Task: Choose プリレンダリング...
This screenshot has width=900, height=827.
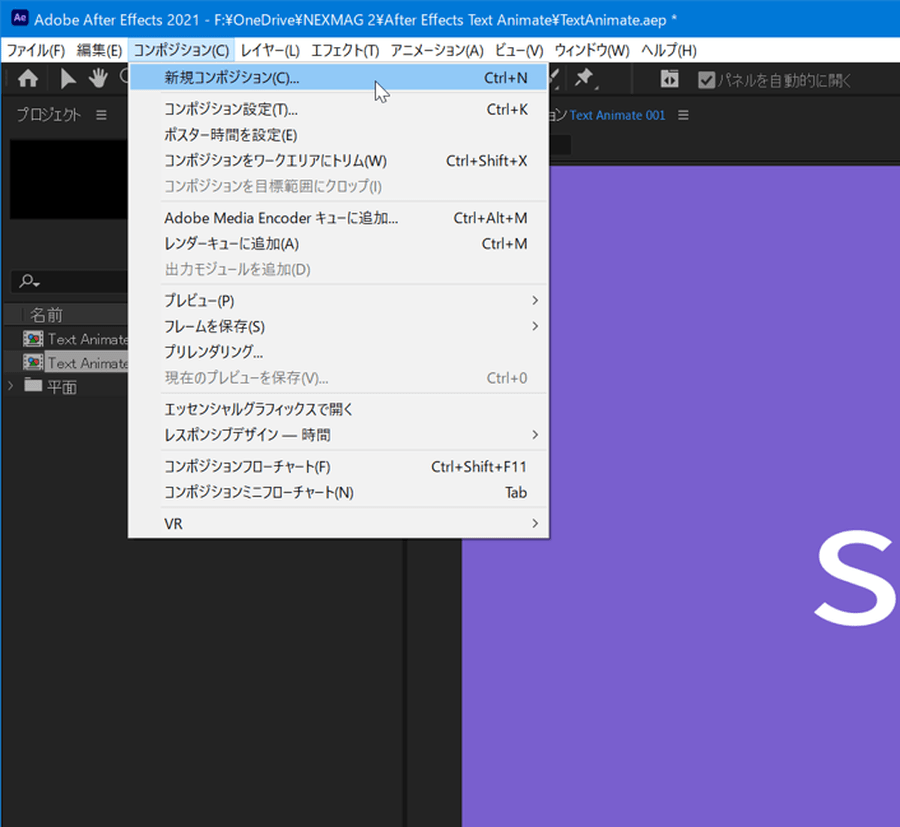Action: (x=339, y=352)
